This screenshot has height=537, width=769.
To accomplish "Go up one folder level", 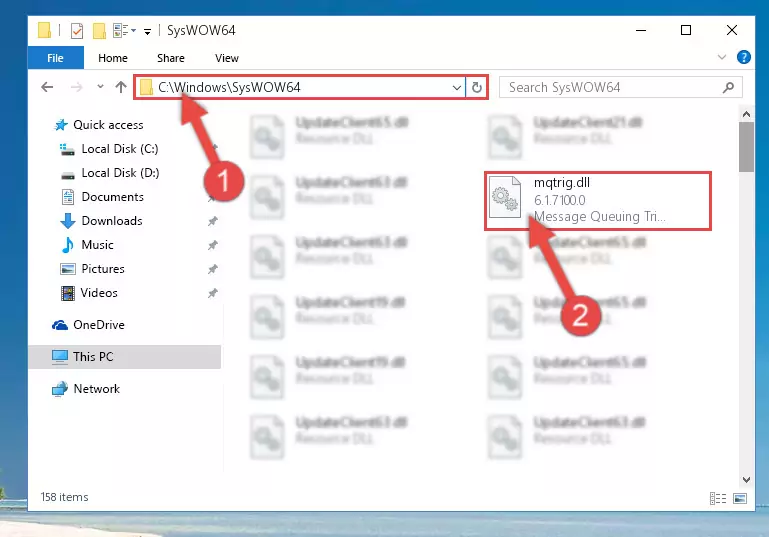I will (x=121, y=87).
